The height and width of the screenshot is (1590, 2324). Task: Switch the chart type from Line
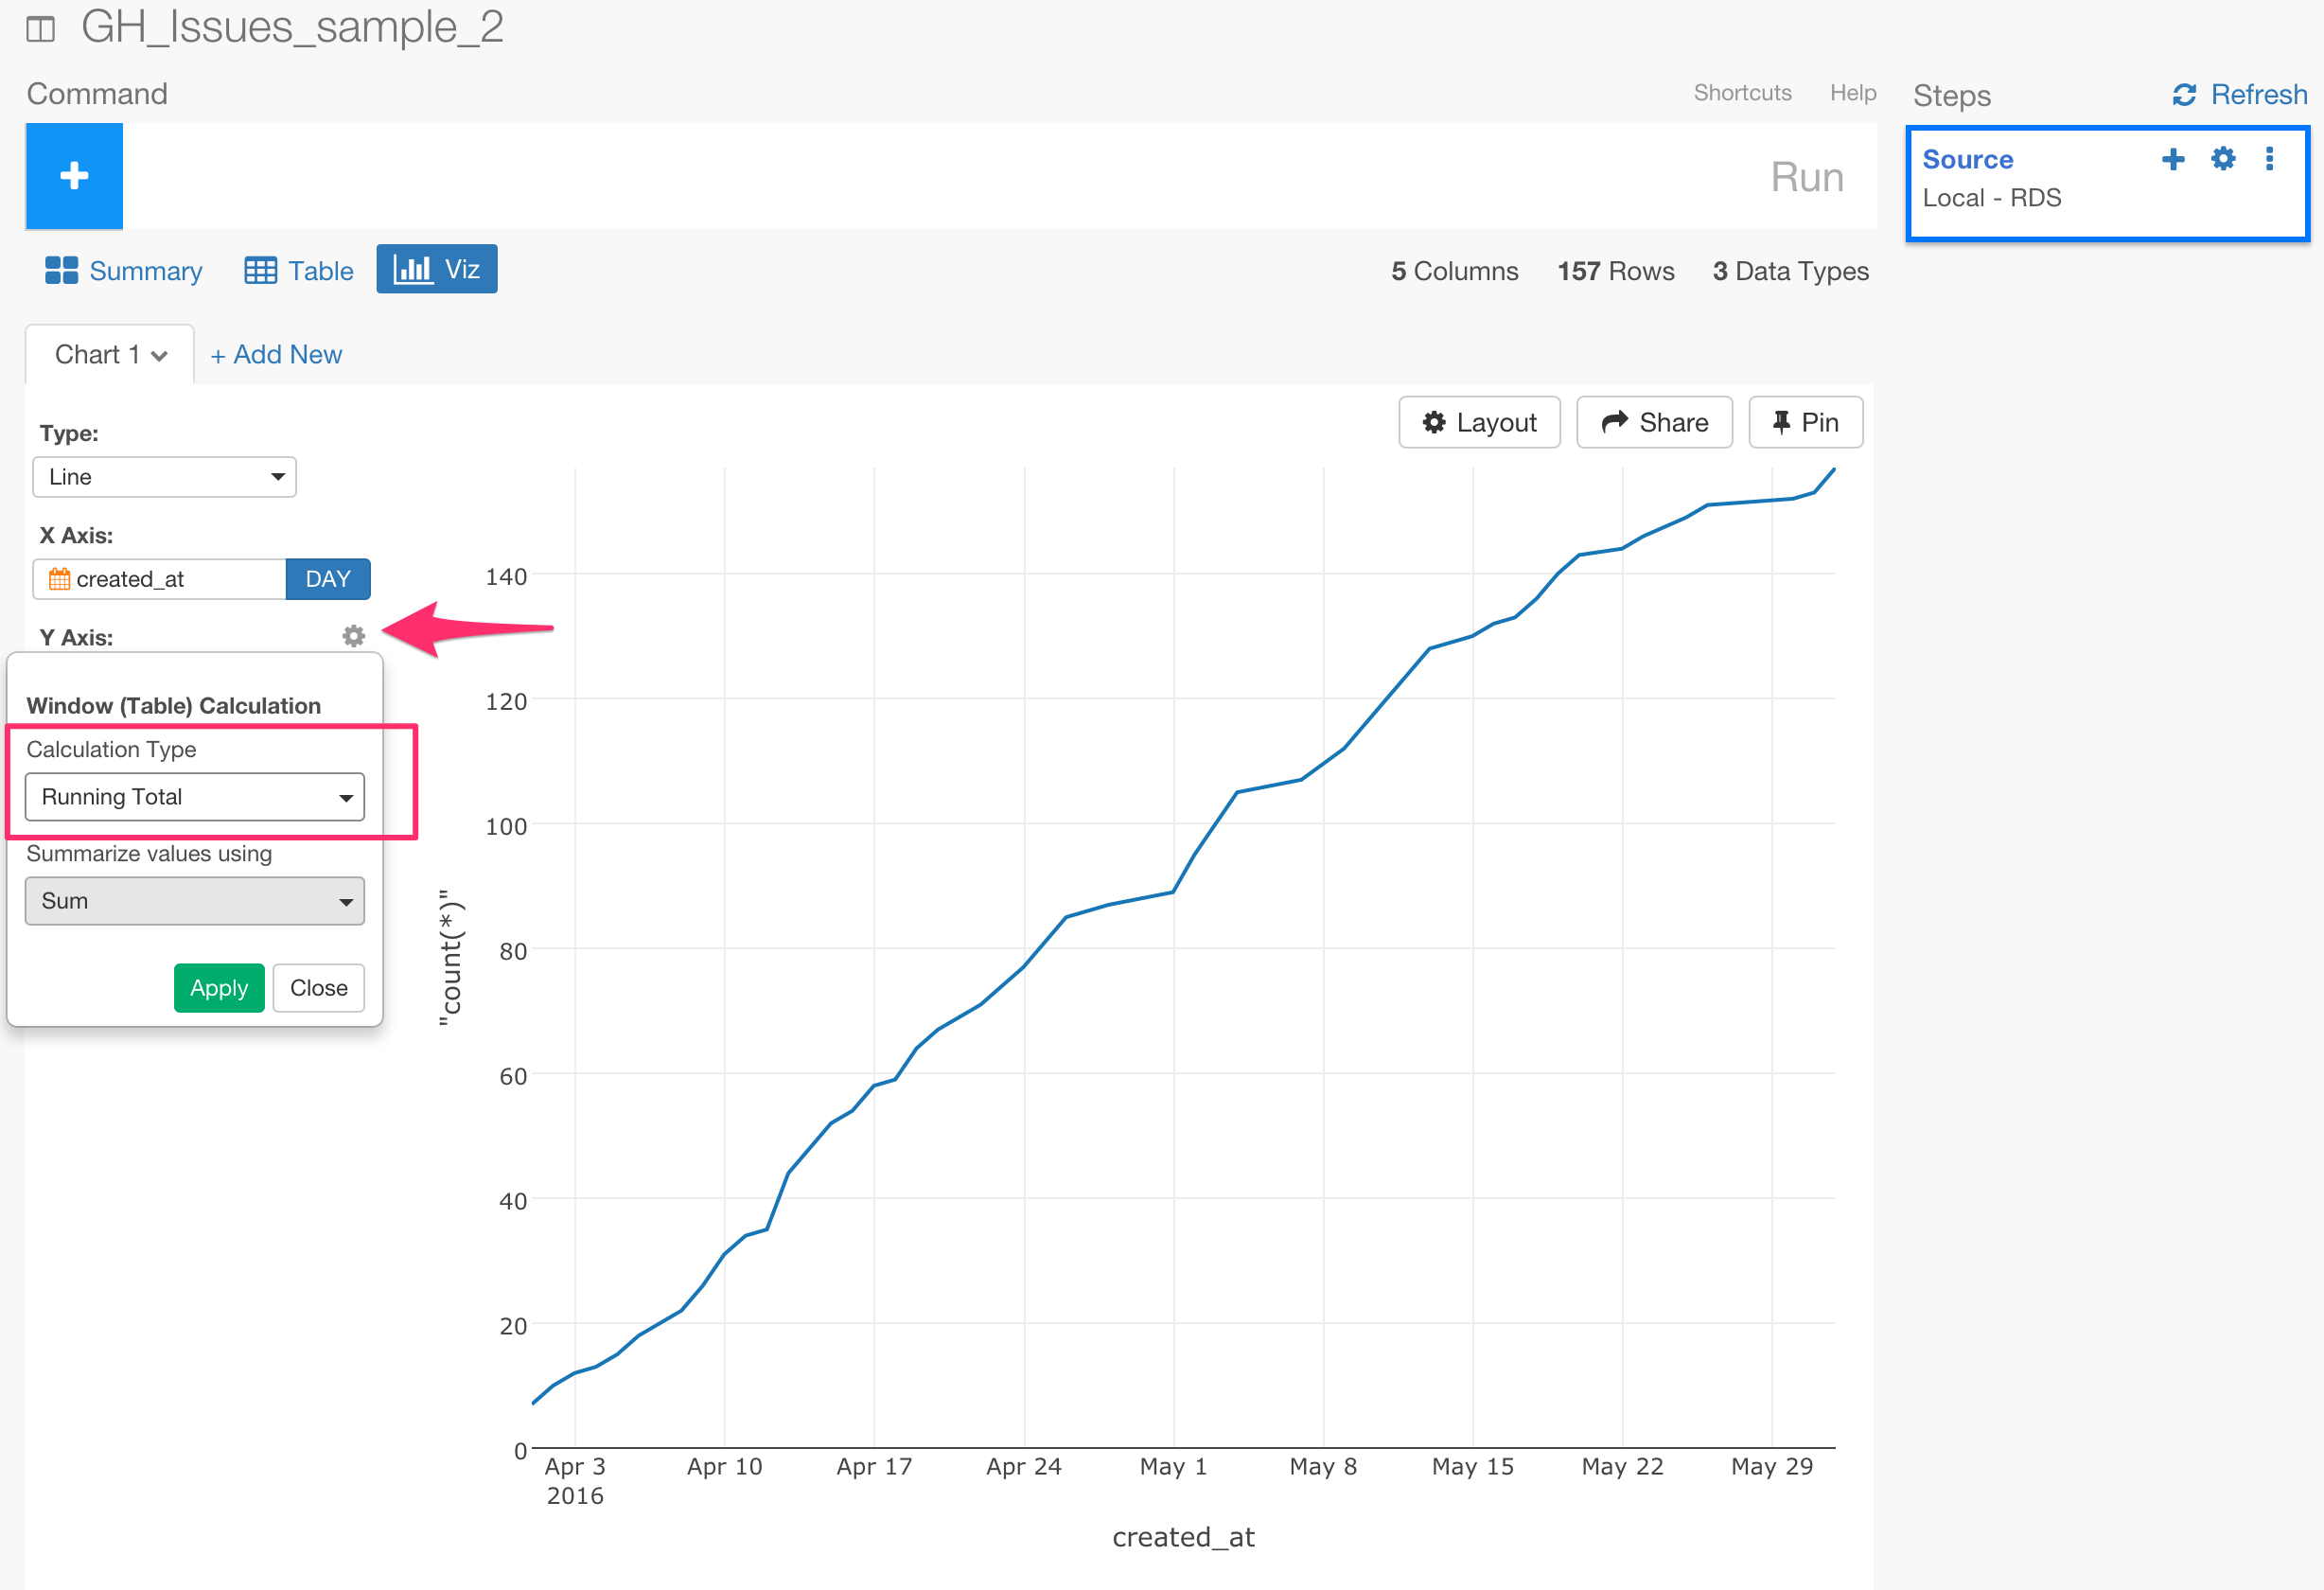point(164,477)
